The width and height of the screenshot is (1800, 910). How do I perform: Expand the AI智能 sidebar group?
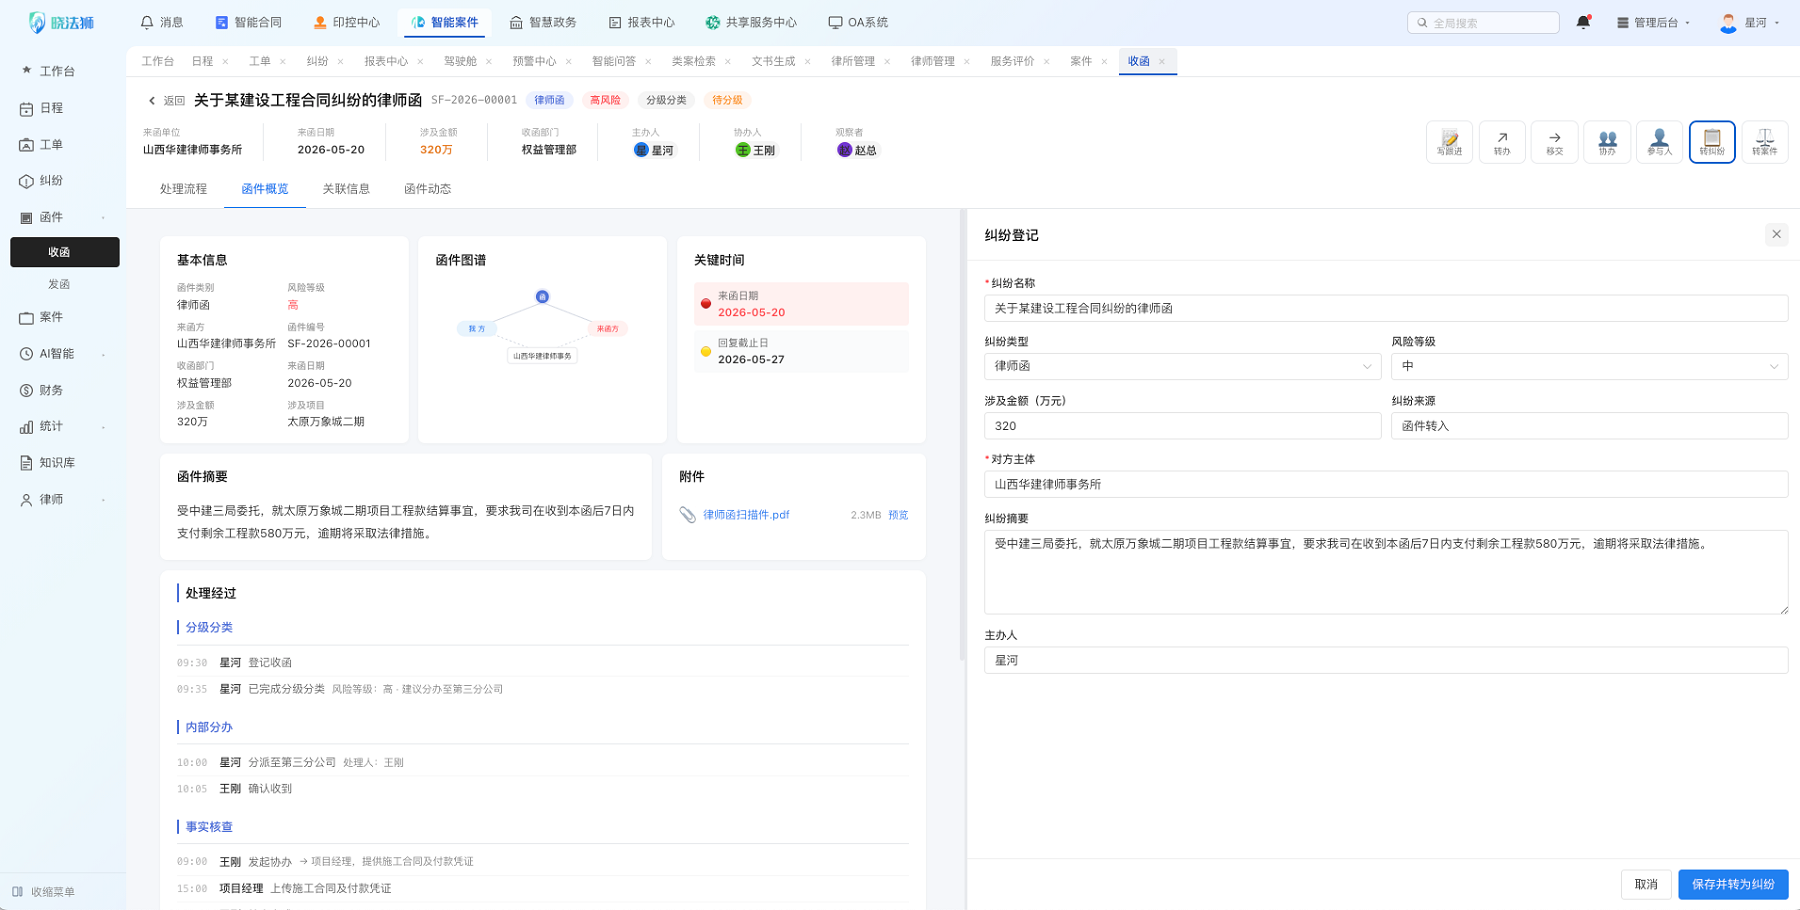click(x=104, y=354)
